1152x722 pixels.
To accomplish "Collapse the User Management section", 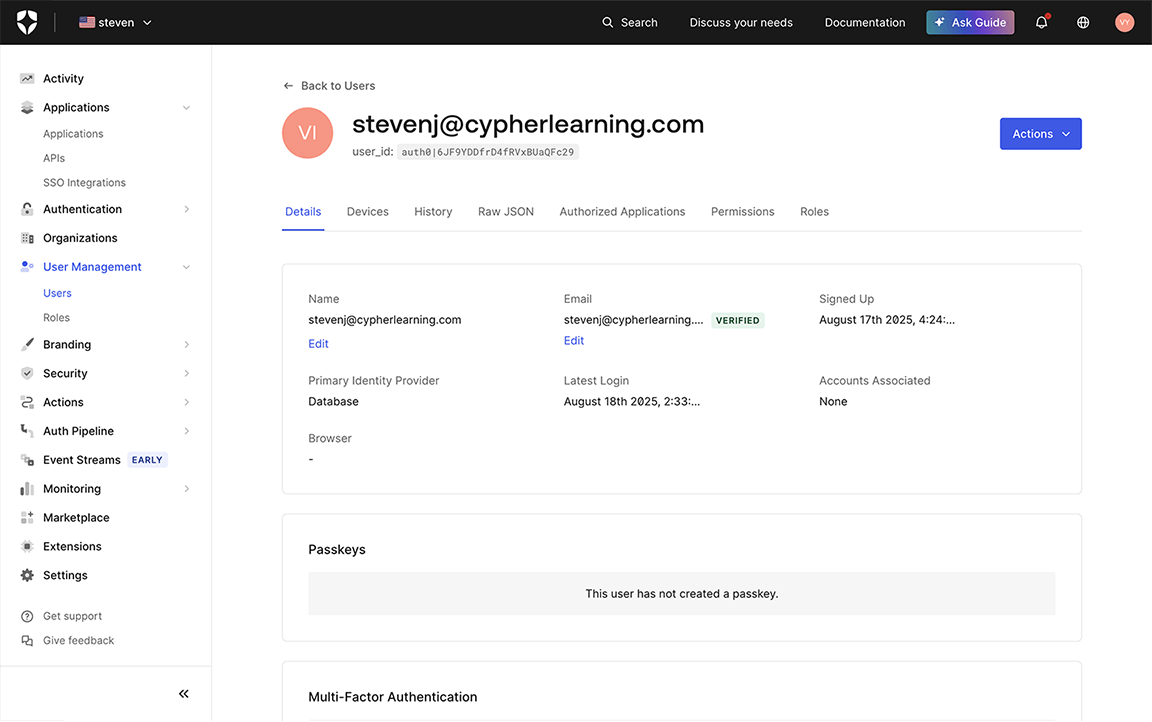I will tap(186, 267).
